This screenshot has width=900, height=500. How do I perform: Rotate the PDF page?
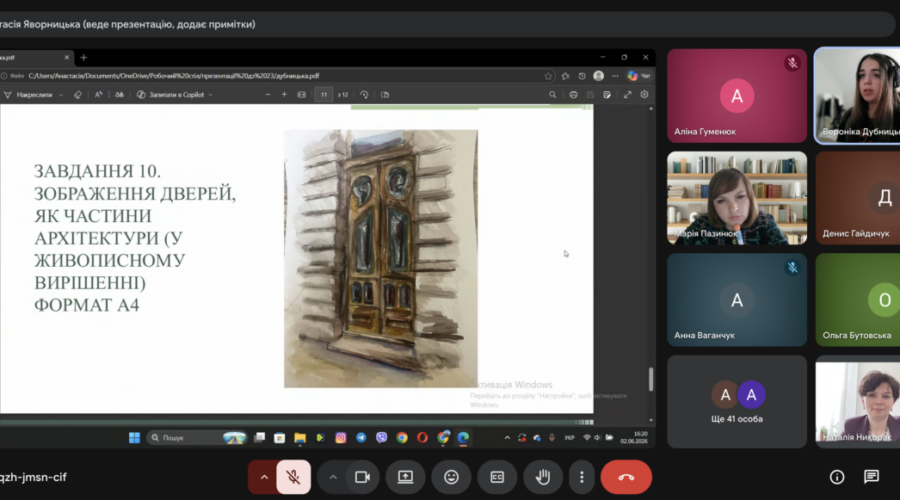tap(364, 95)
